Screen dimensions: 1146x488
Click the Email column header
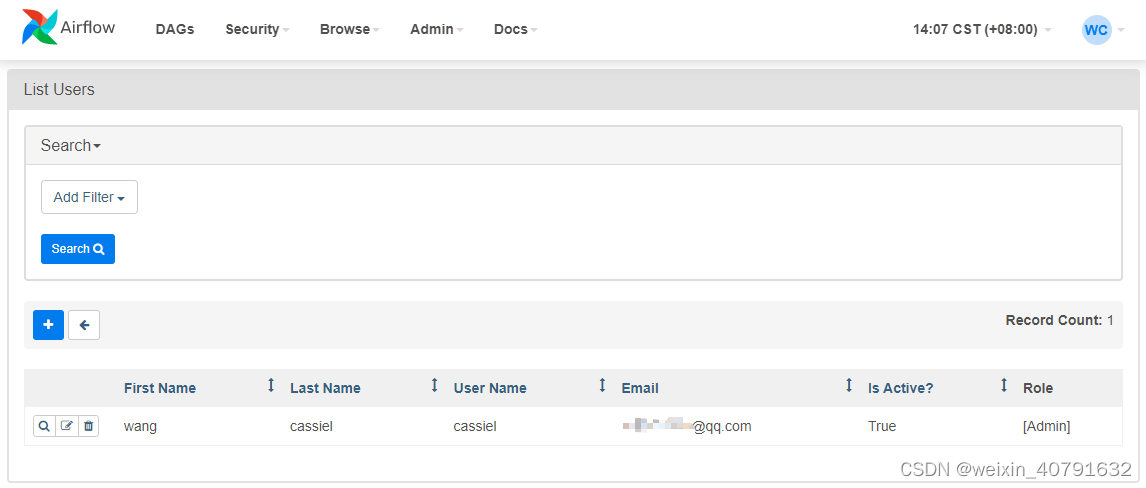pyautogui.click(x=640, y=388)
